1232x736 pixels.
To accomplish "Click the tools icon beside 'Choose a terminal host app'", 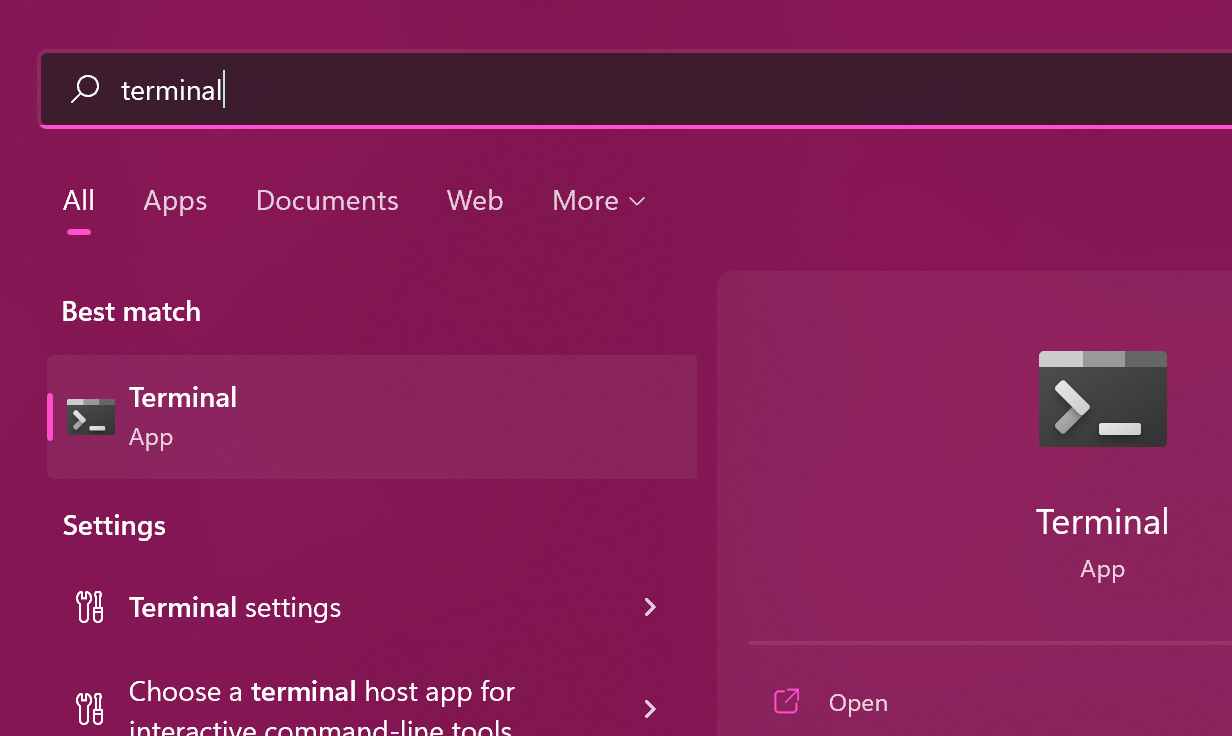I will click(x=90, y=708).
